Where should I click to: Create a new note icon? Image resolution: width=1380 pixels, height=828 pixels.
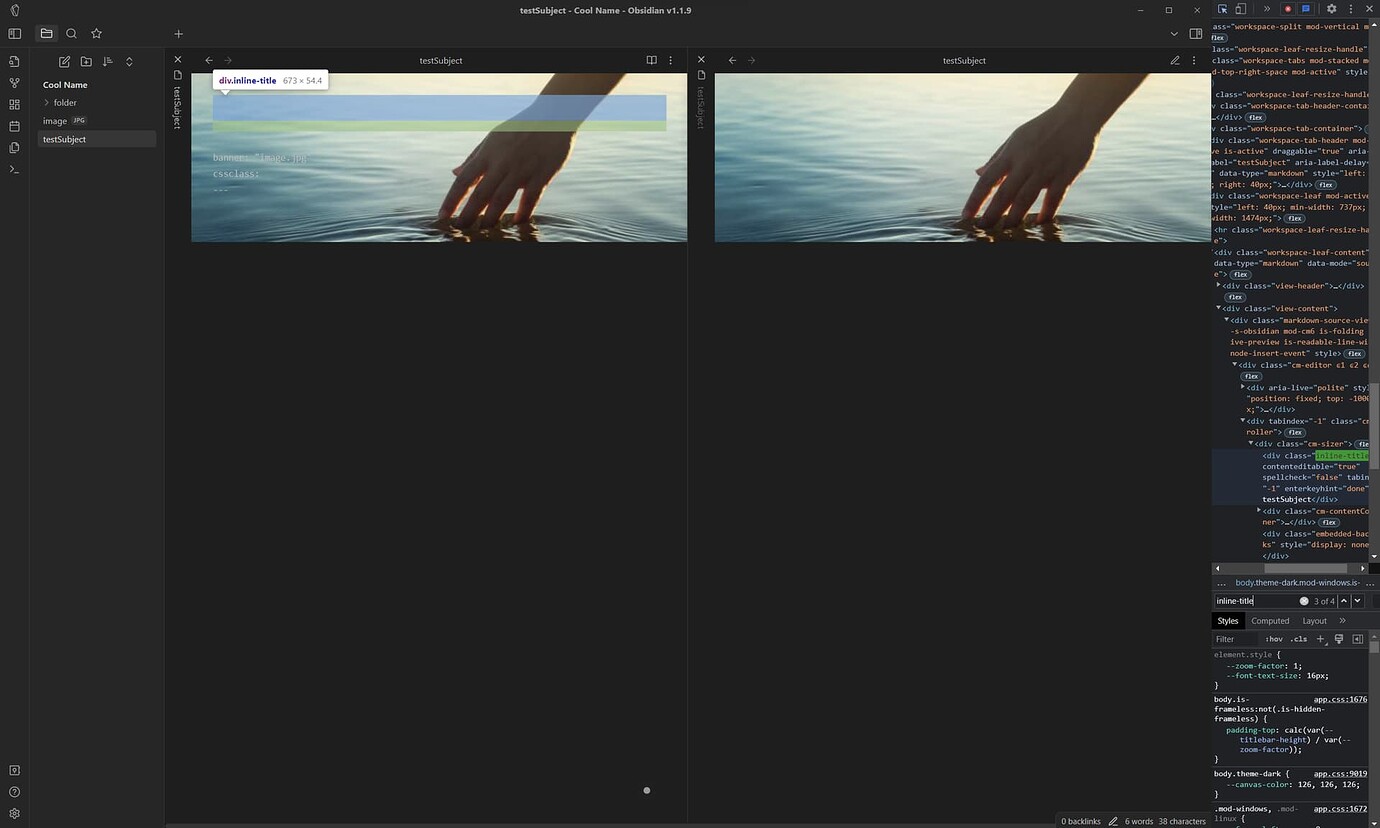[x=64, y=62]
